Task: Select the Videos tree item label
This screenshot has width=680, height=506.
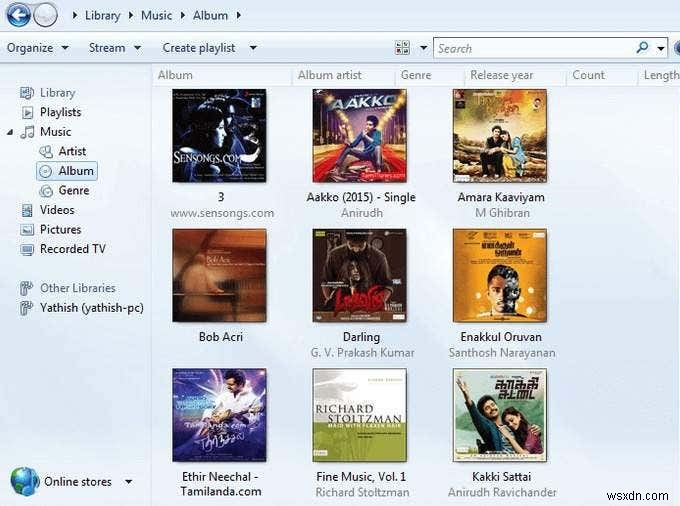Action: click(x=57, y=210)
